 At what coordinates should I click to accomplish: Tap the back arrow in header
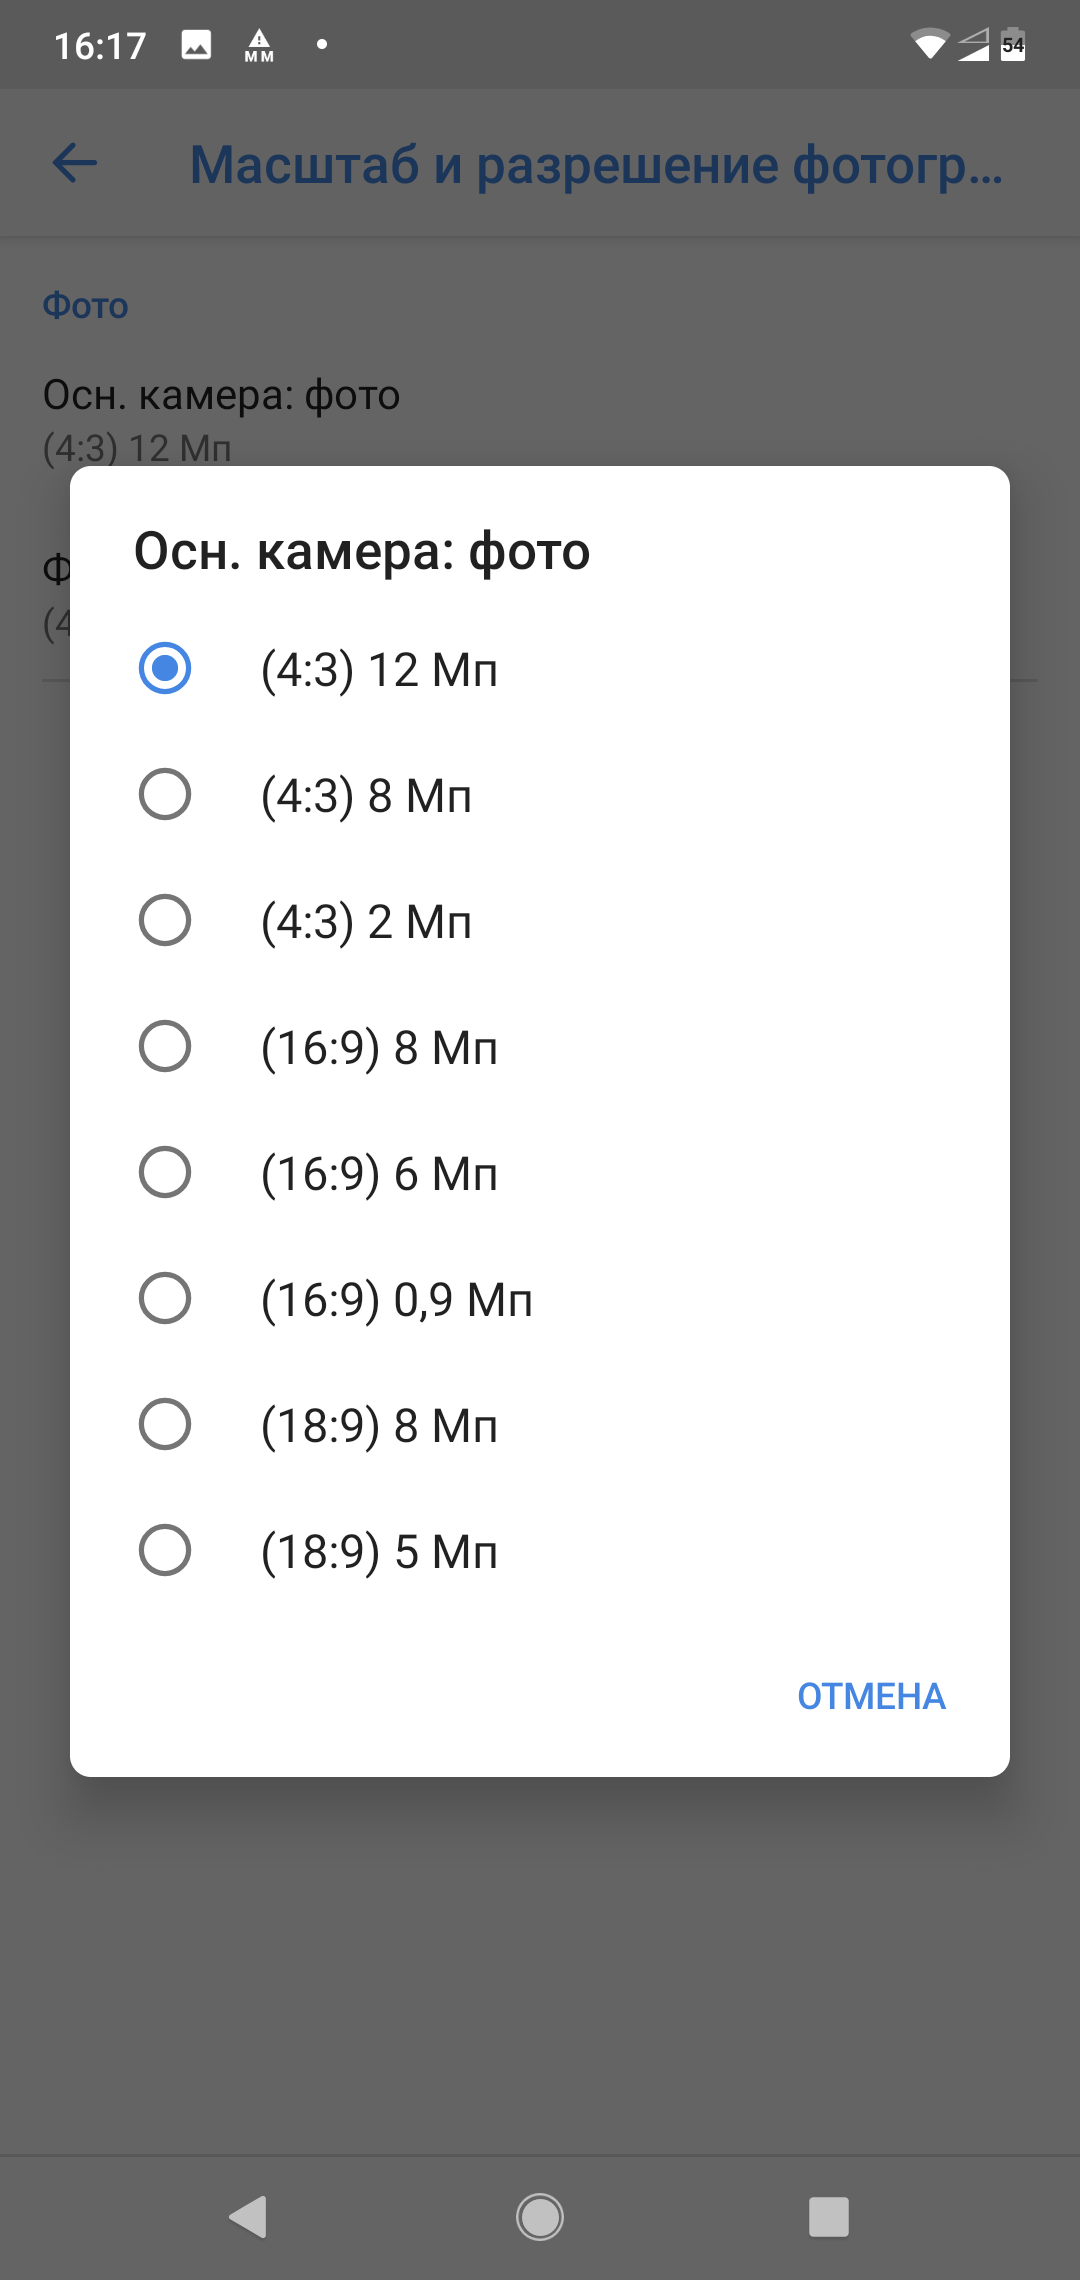point(75,163)
